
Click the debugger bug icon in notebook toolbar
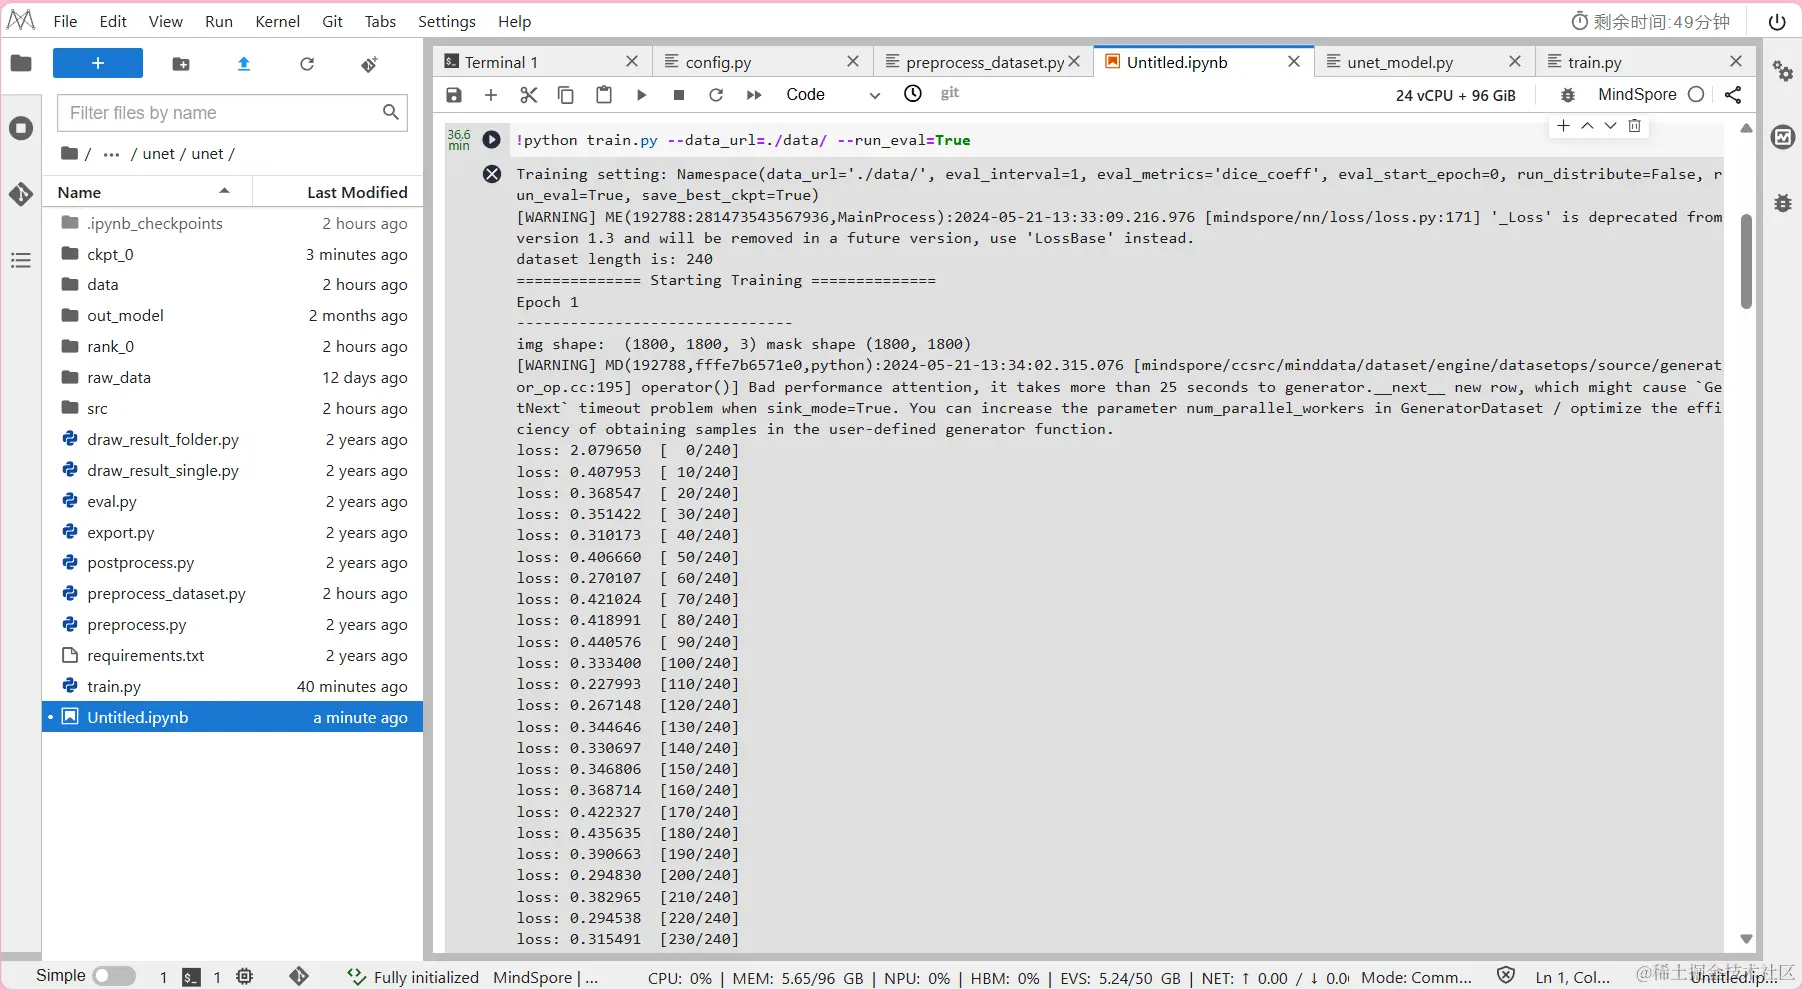tap(1568, 95)
